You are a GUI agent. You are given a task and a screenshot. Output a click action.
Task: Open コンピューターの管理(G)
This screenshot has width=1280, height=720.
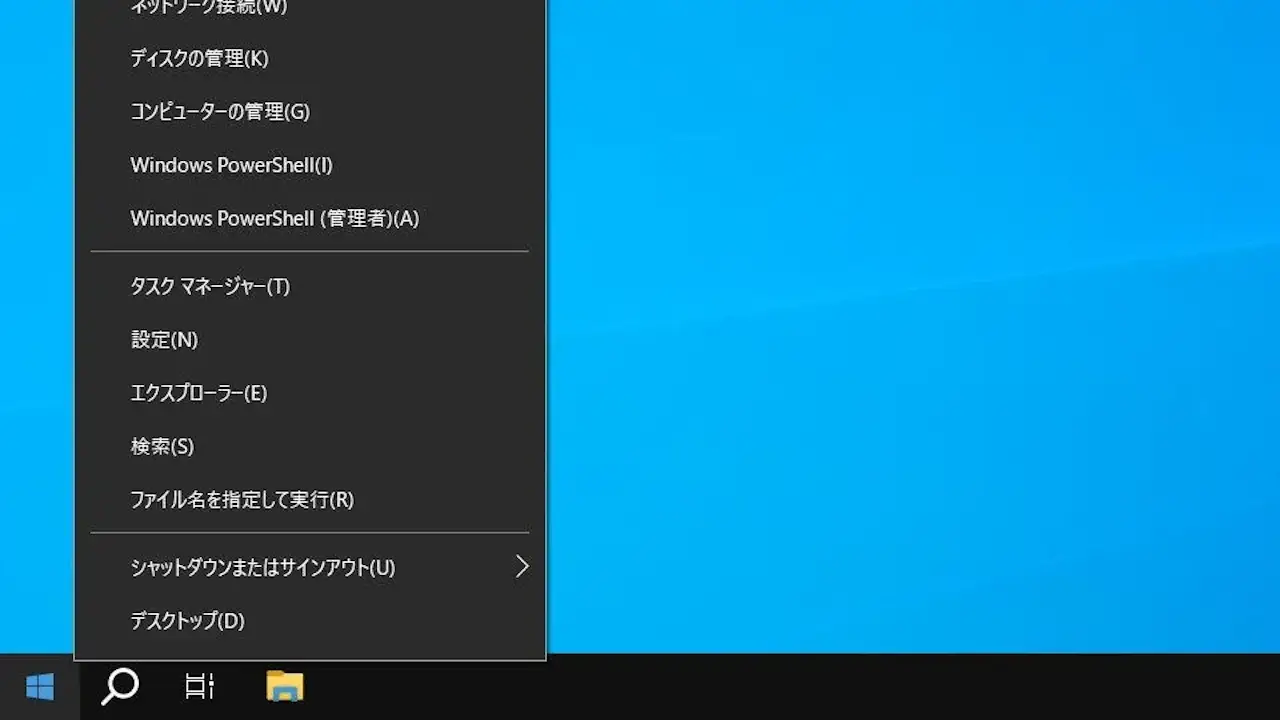[310, 111]
